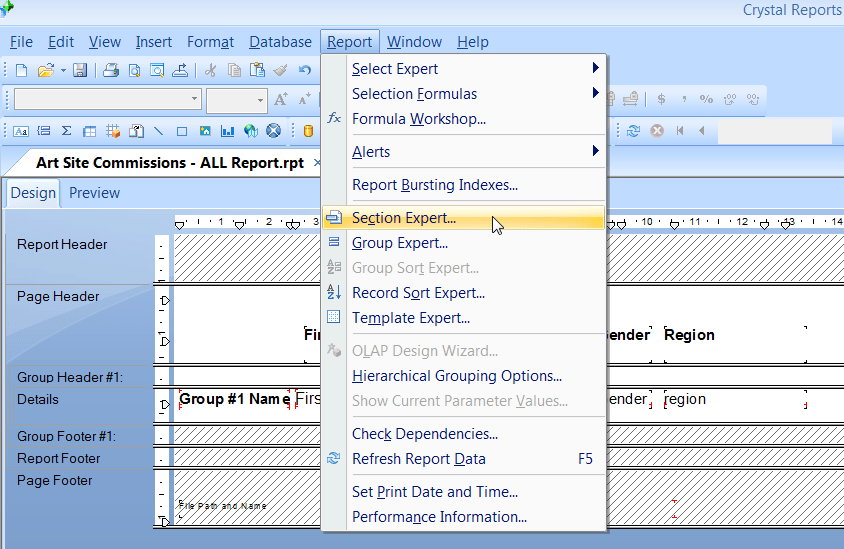Click the Insert Group icon
Screen dimensions: 844x549
[44, 131]
